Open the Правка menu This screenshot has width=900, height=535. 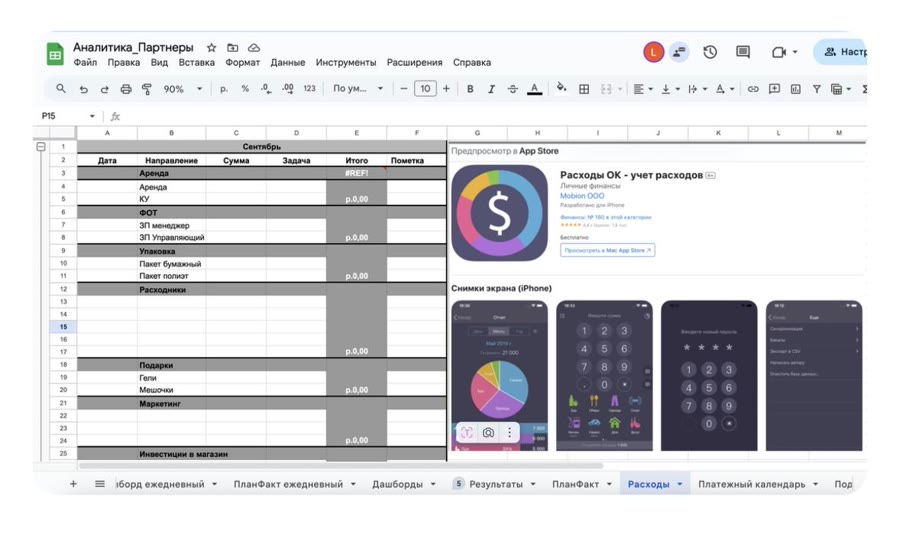(x=123, y=63)
